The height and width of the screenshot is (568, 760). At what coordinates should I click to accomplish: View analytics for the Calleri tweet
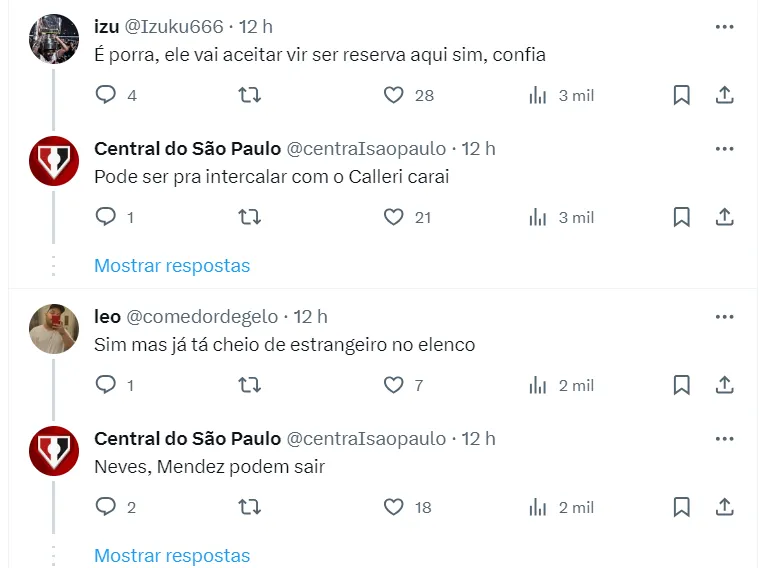click(x=538, y=217)
